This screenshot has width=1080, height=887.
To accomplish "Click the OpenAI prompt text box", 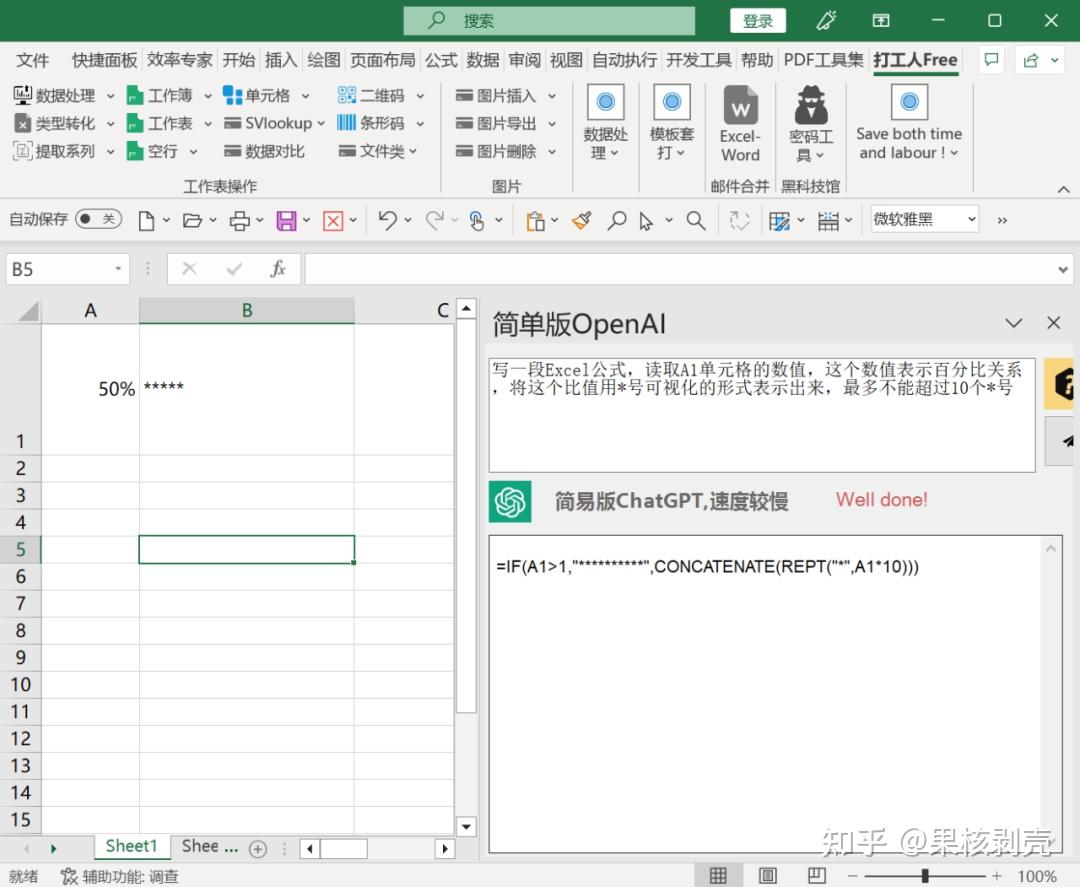I will pos(762,415).
